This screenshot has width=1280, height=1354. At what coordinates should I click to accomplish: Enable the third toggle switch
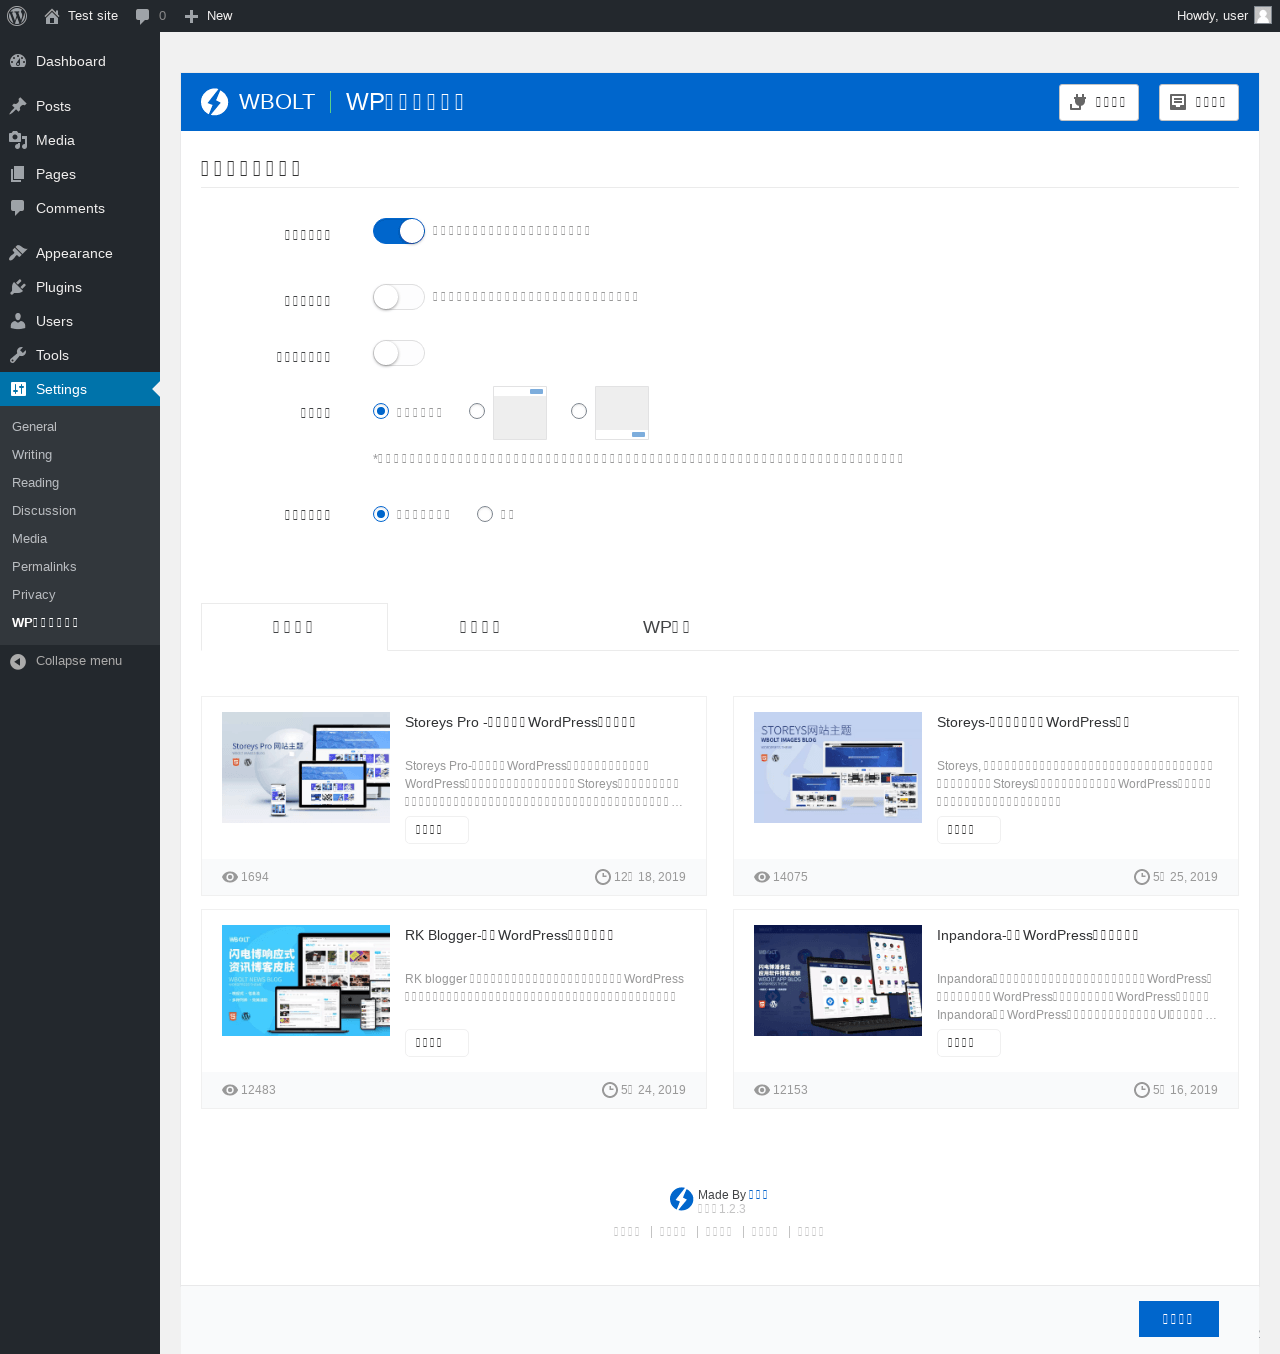point(399,353)
